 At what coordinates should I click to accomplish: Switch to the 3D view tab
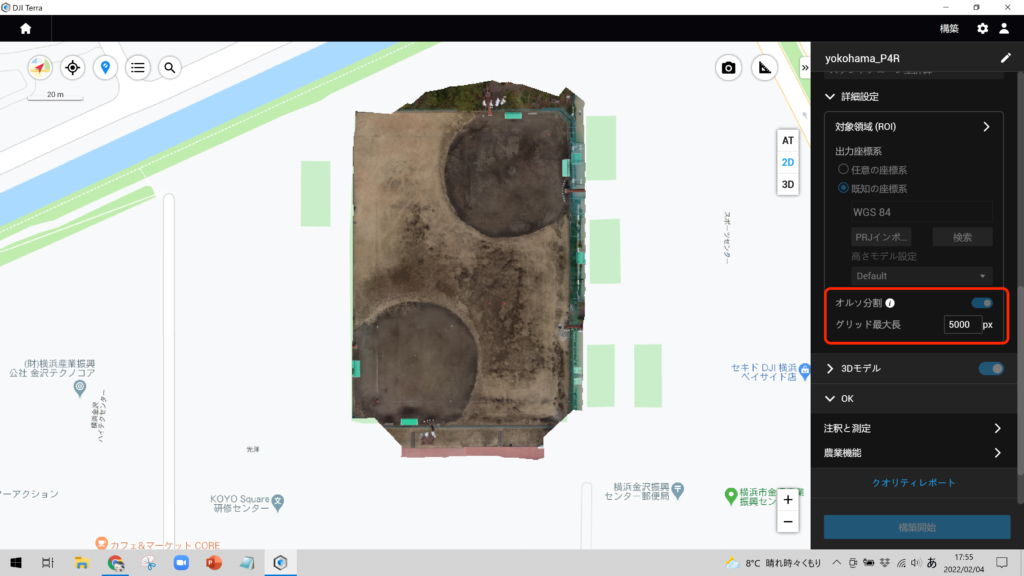pyautogui.click(x=788, y=185)
